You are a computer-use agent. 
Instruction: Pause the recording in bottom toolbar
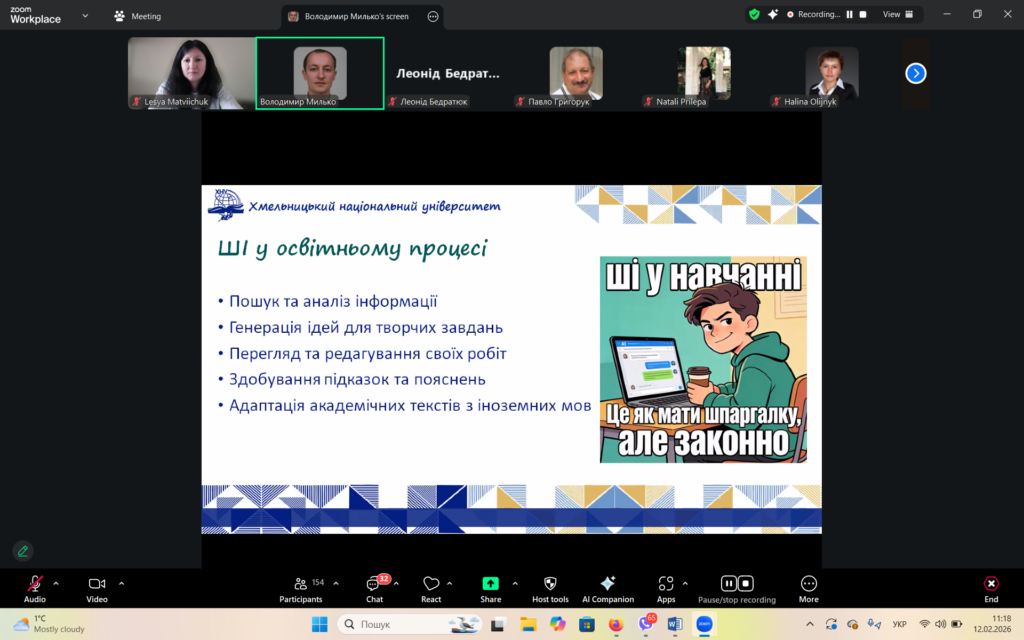(729, 583)
